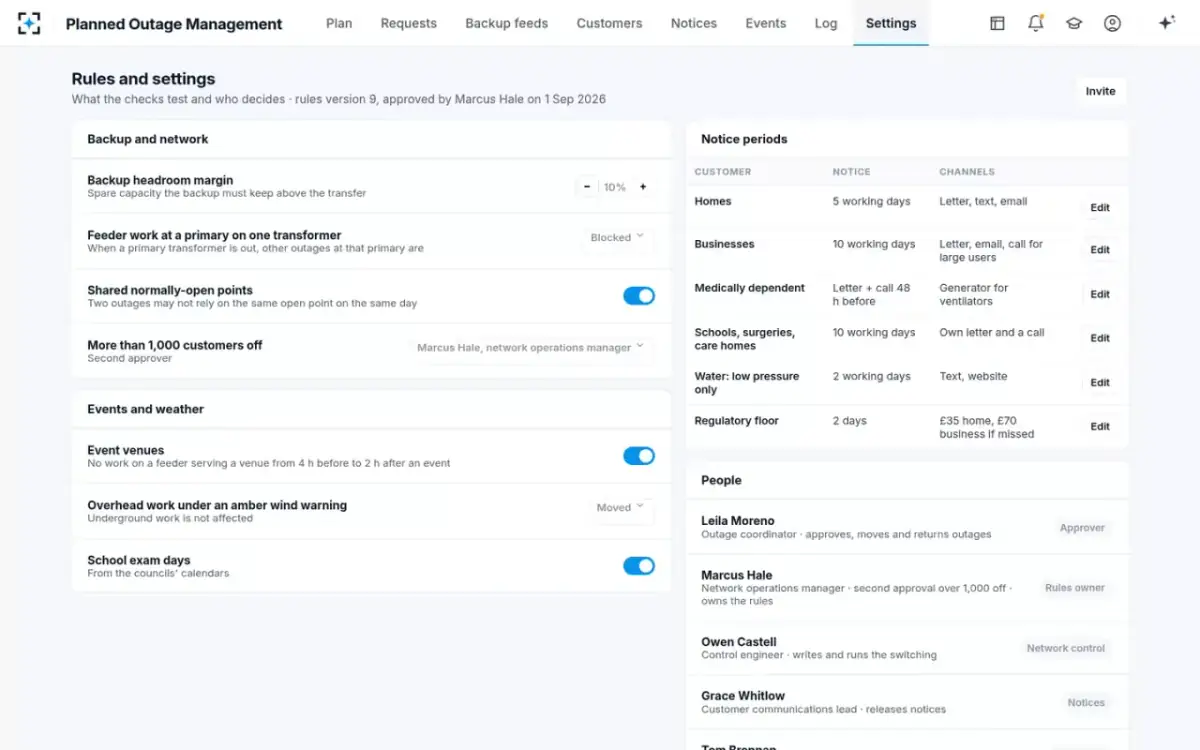Click the '5 working days' notice cell
This screenshot has height=750, width=1200.
click(x=872, y=201)
